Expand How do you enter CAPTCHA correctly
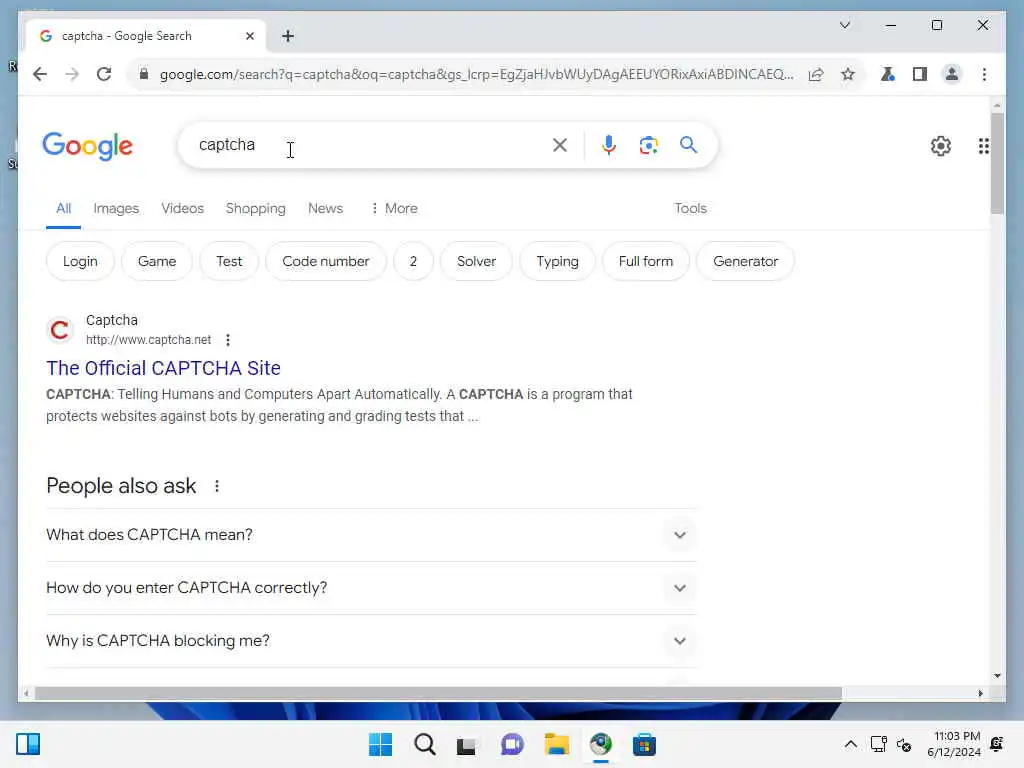This screenshot has height=768, width=1024. [x=371, y=588]
